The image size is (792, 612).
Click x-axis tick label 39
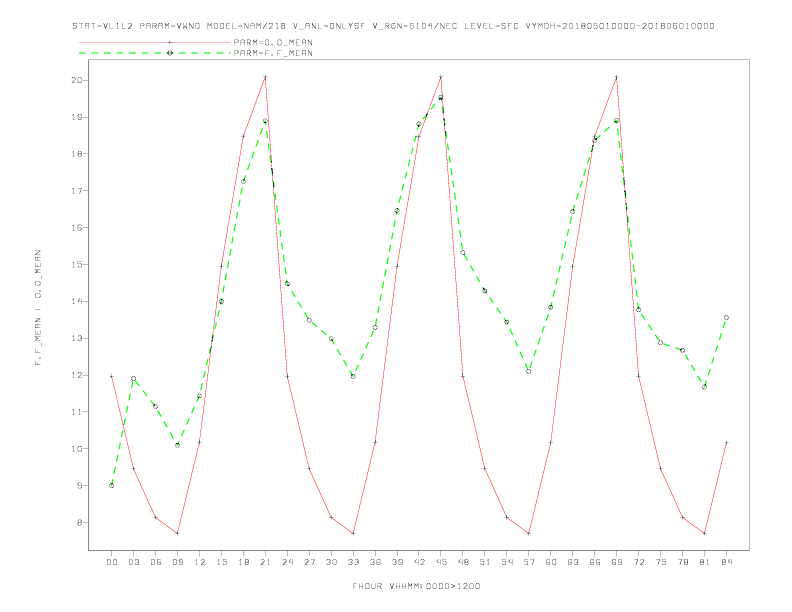pyautogui.click(x=397, y=562)
